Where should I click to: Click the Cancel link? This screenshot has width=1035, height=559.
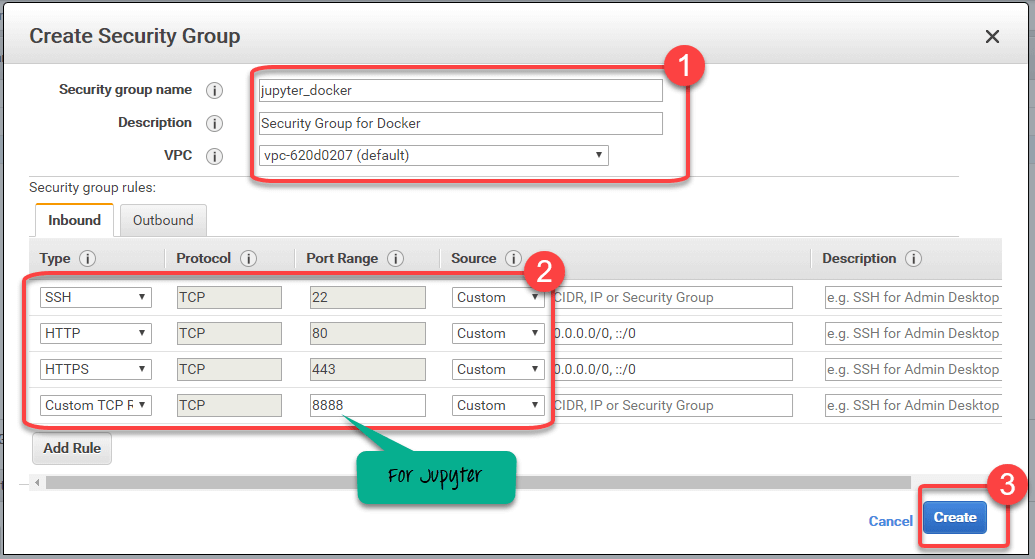click(890, 521)
